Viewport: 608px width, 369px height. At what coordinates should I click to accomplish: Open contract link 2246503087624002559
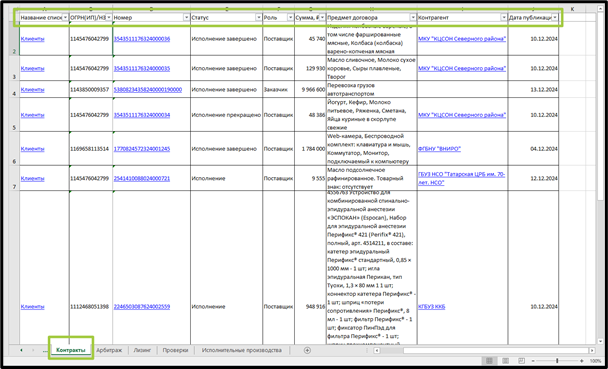[x=142, y=307]
